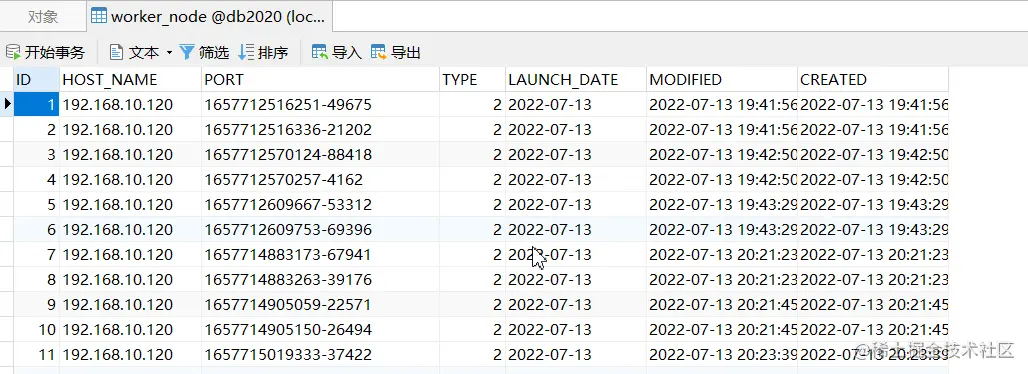Select port cell 1657712570124-88418

click(321, 154)
